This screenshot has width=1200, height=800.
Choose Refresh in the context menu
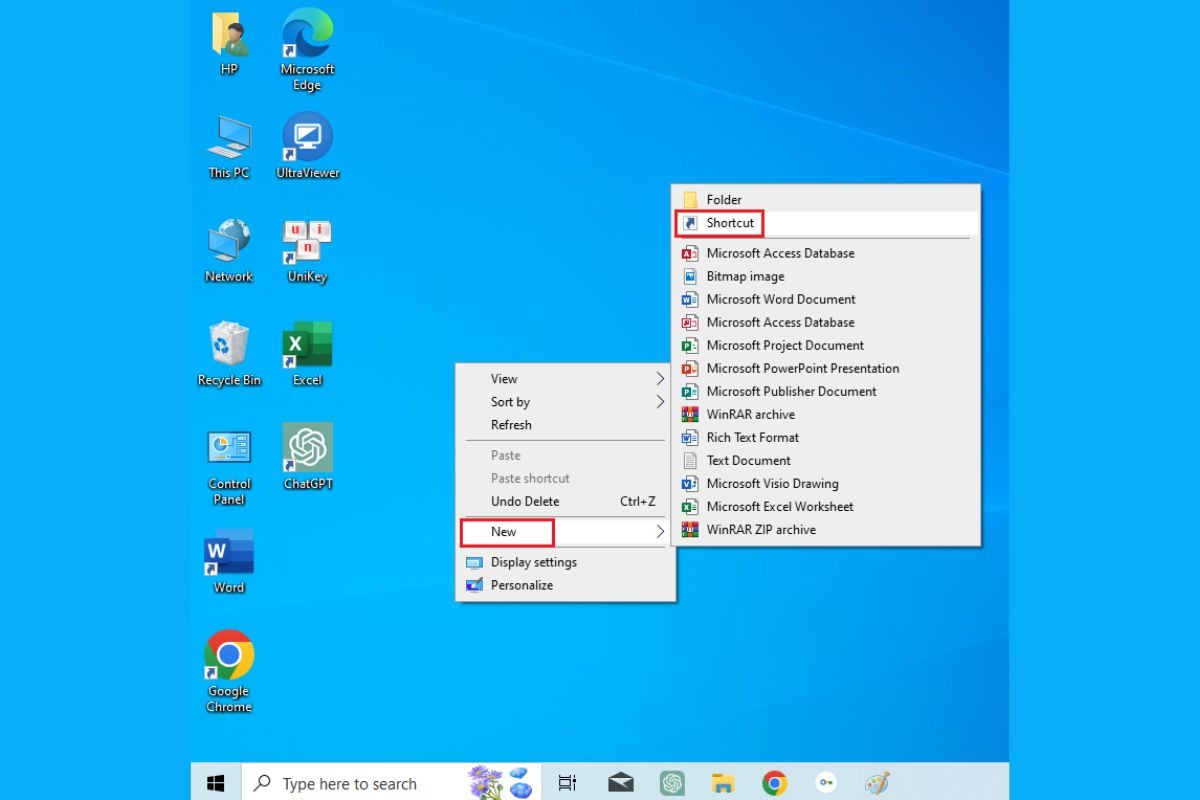[566, 425]
